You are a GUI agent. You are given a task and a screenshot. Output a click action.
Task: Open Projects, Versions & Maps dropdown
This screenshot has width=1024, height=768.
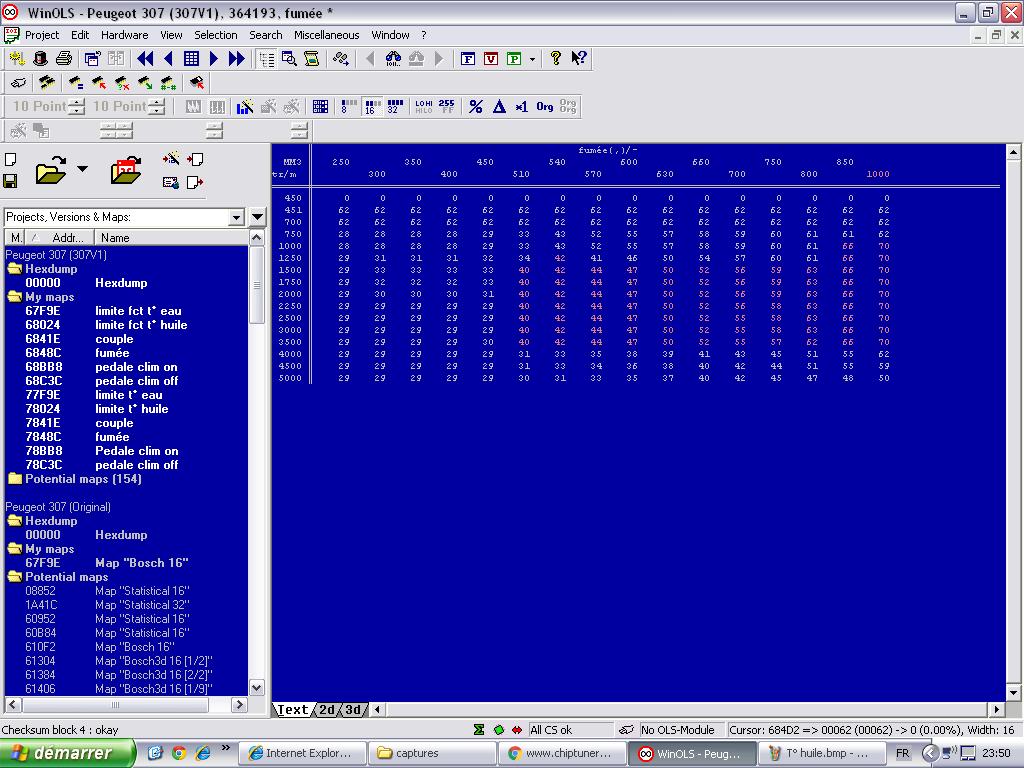tap(236, 217)
